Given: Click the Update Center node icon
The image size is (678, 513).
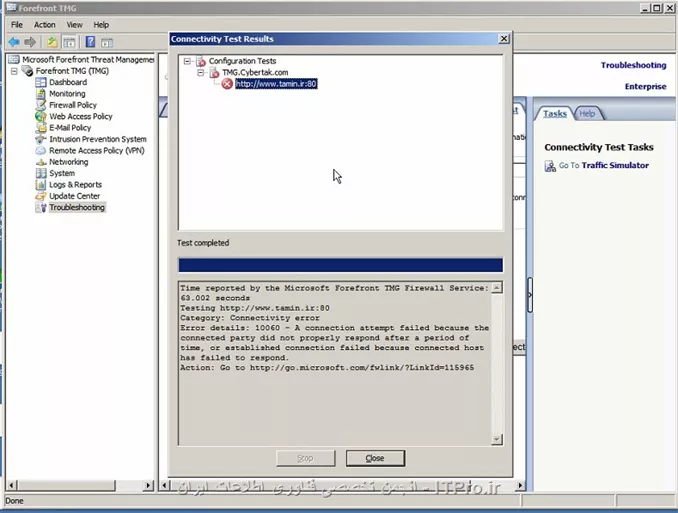Looking at the screenshot, I should coord(41,196).
